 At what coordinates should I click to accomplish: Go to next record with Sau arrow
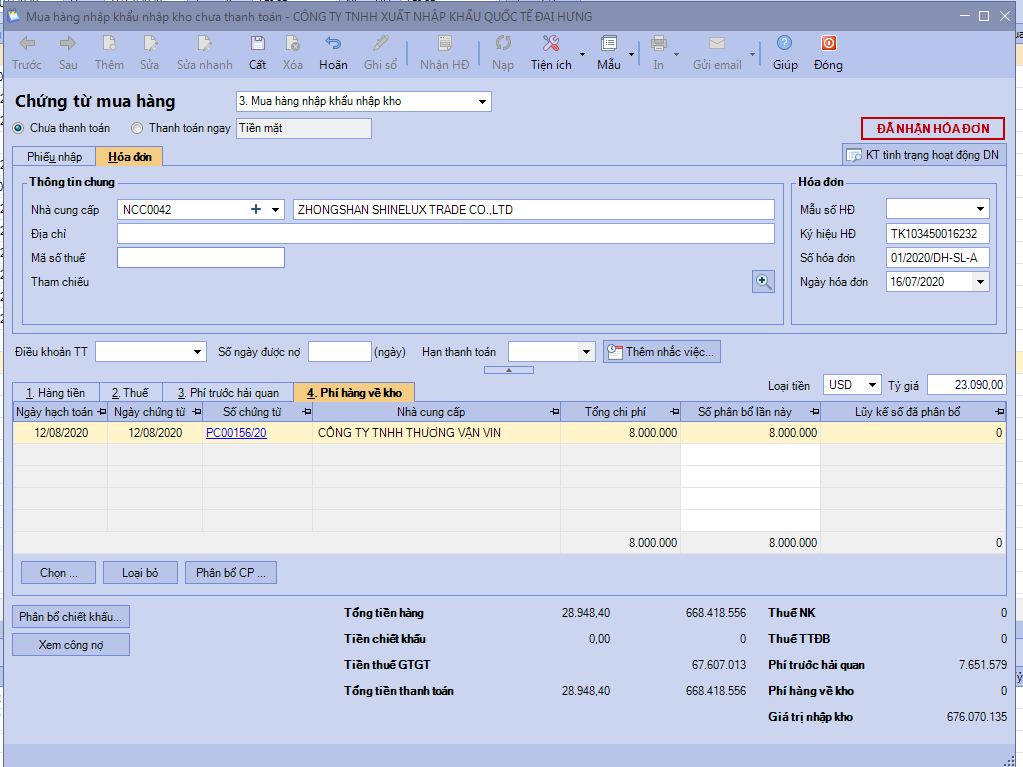tap(67, 44)
